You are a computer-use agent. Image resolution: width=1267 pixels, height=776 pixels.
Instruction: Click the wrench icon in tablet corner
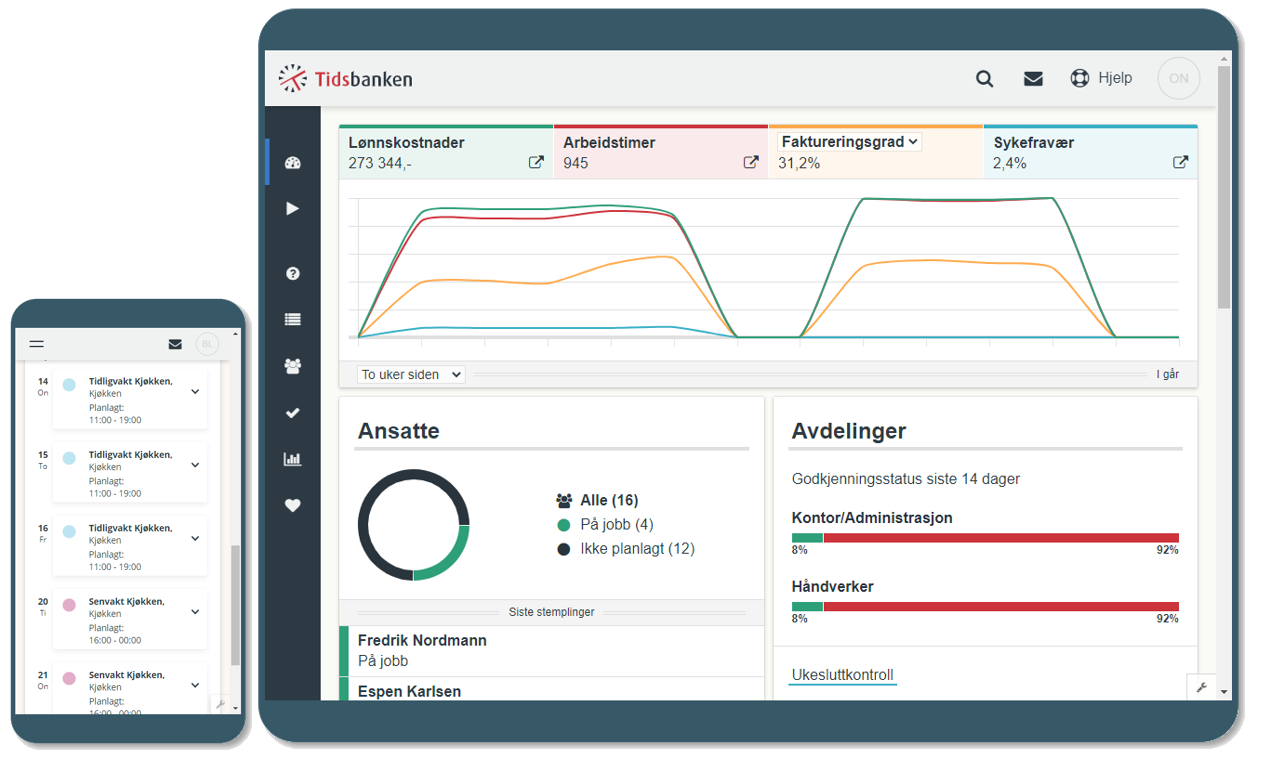tap(1201, 688)
